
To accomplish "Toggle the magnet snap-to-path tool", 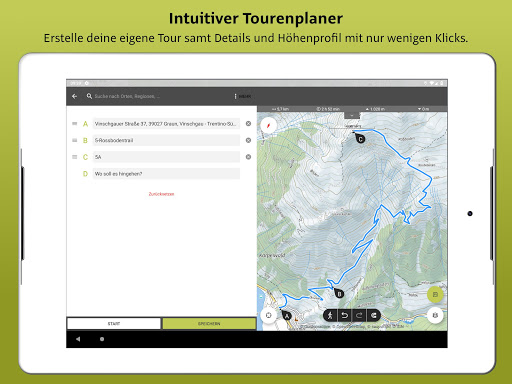I will pos(374,315).
